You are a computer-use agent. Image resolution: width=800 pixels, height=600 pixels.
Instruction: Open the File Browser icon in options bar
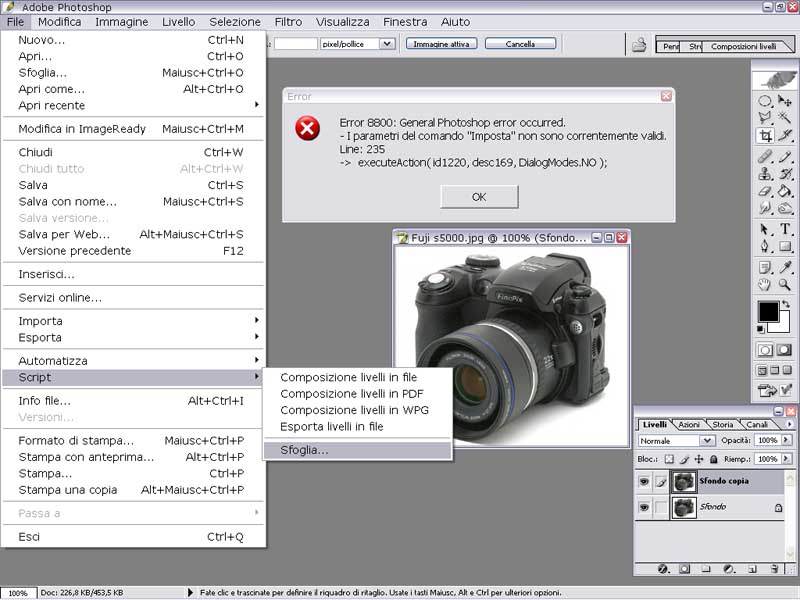pyautogui.click(x=639, y=45)
